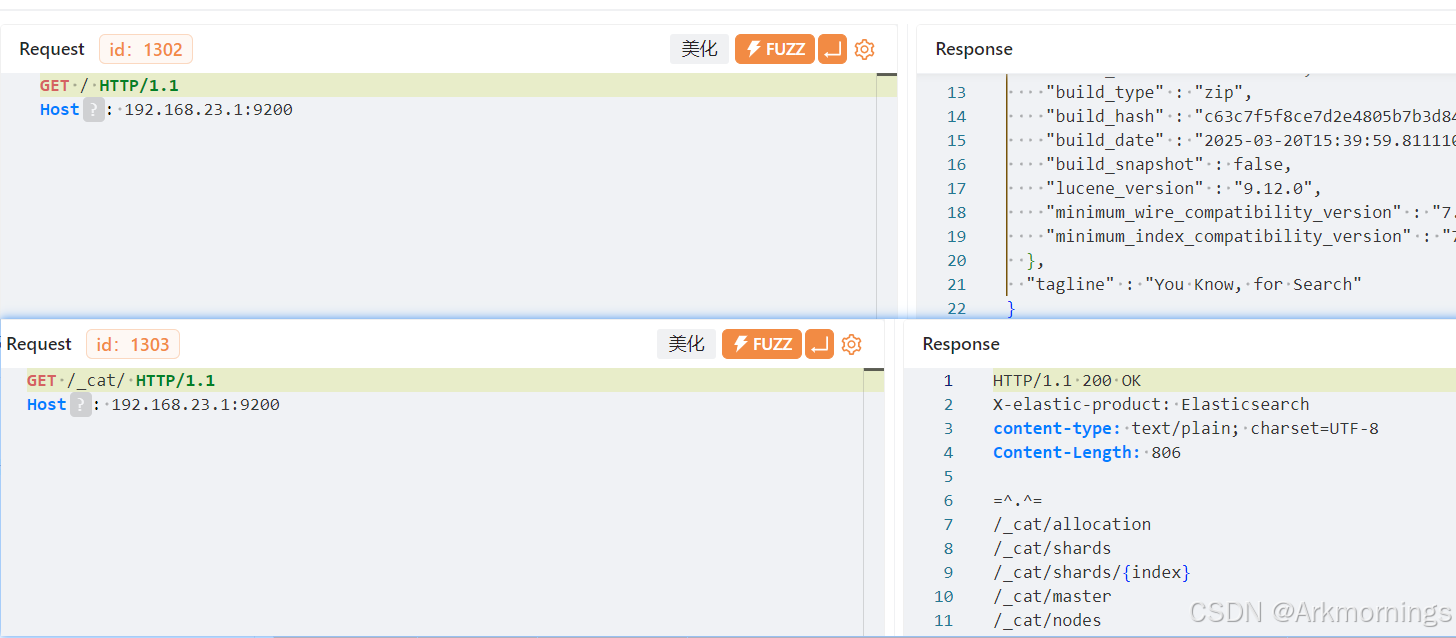The width and height of the screenshot is (1456, 638).
Task: Click the X-elastic-product: Elasticsearch header
Action: (1151, 405)
